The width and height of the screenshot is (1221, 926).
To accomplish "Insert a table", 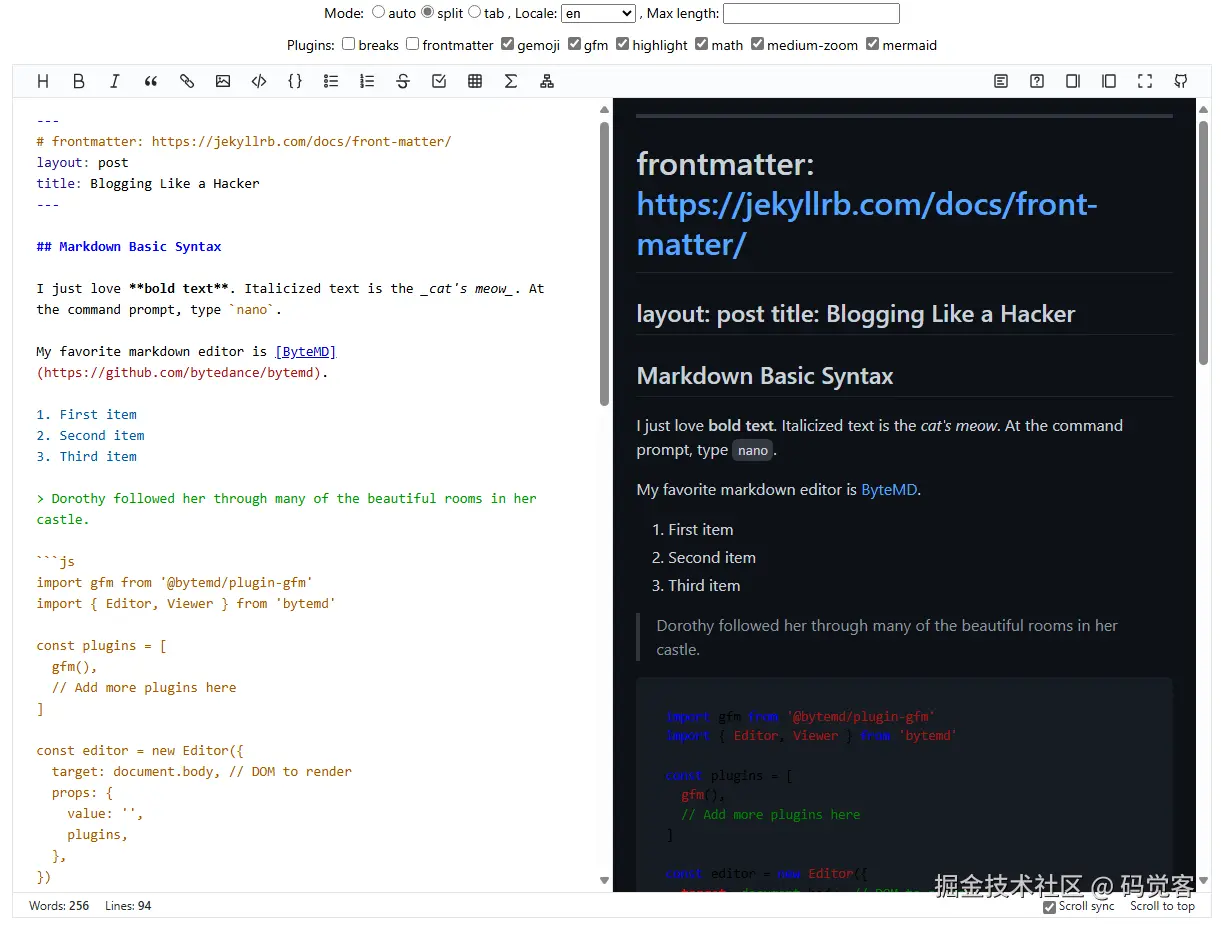I will point(475,81).
